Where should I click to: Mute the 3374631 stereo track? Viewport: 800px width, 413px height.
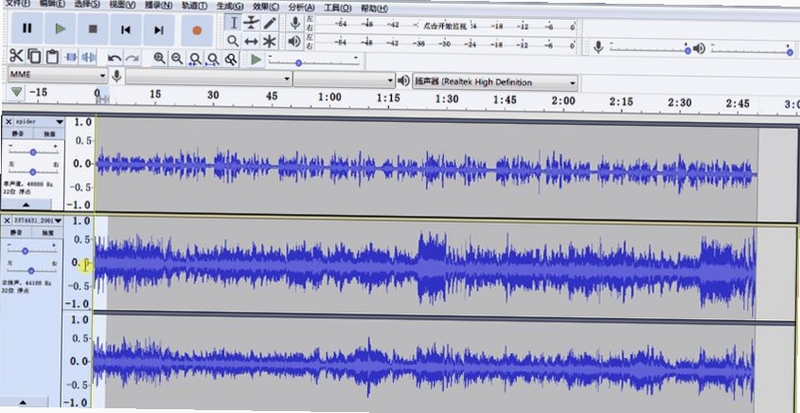(17, 232)
